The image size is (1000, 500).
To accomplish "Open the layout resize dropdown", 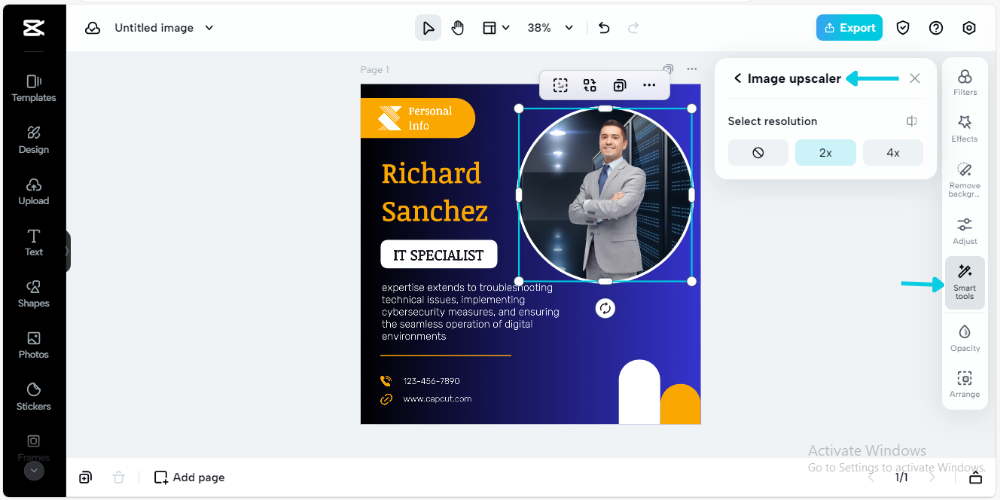I will (x=496, y=28).
